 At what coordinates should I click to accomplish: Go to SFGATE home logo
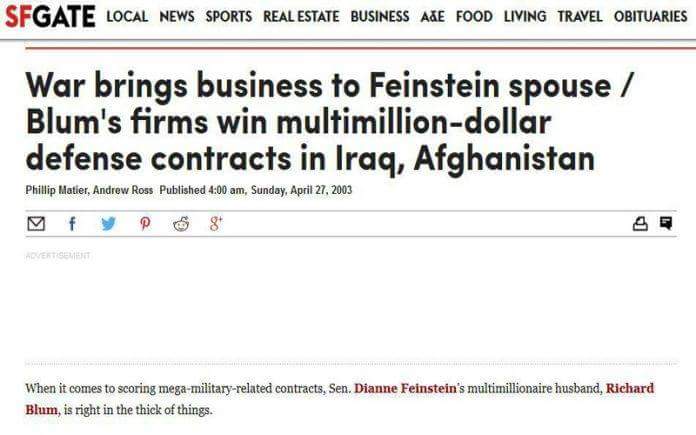(49, 15)
